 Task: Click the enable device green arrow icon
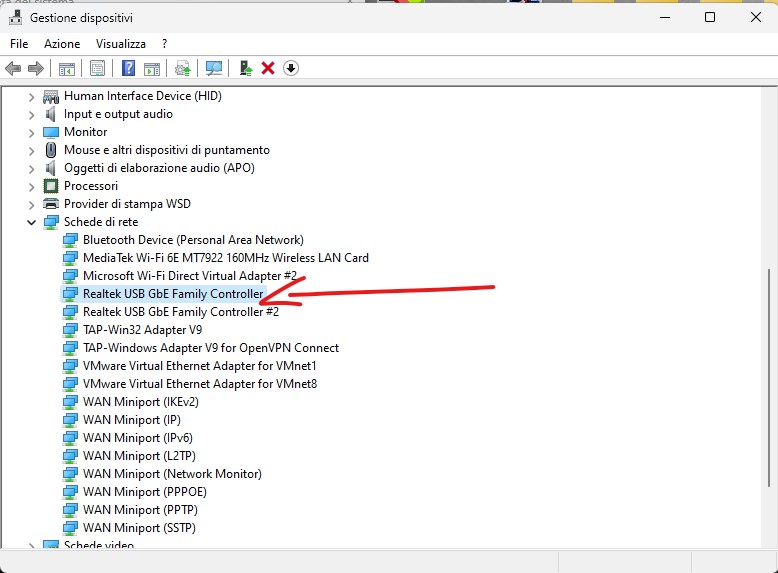(245, 68)
